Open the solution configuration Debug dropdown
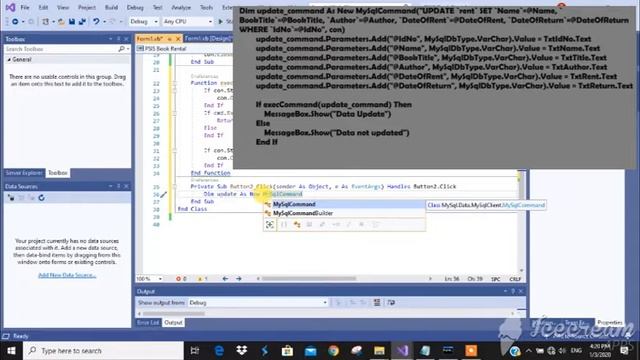This screenshot has width=640, height=360. 144,21
